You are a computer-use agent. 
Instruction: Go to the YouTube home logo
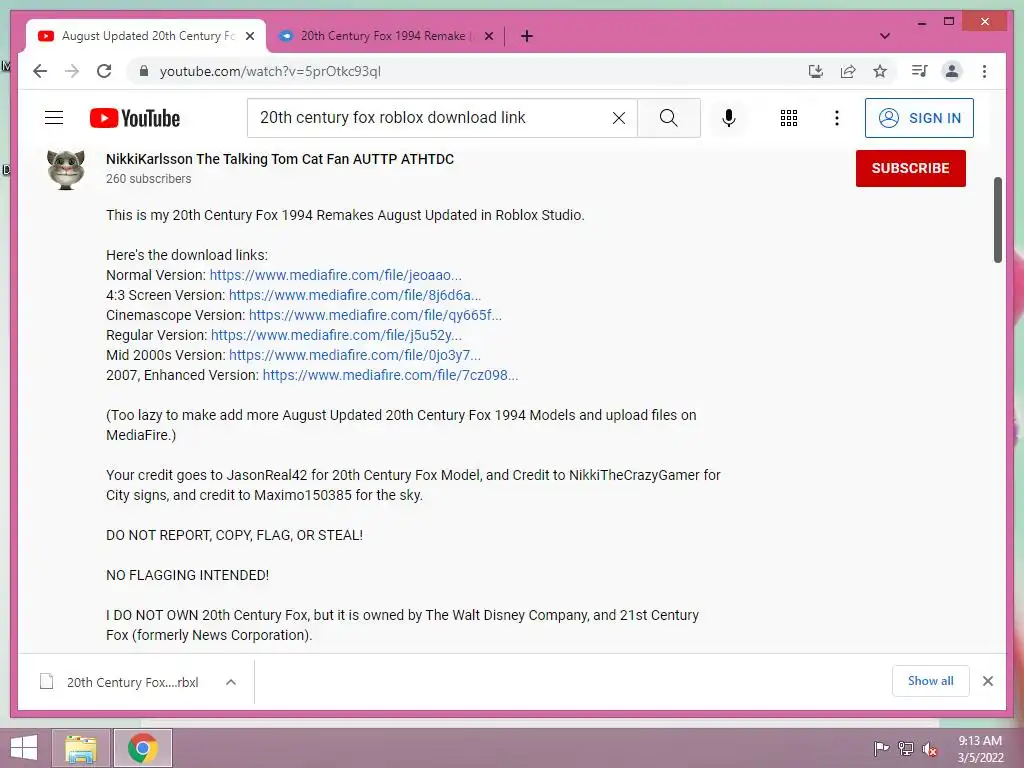point(135,118)
